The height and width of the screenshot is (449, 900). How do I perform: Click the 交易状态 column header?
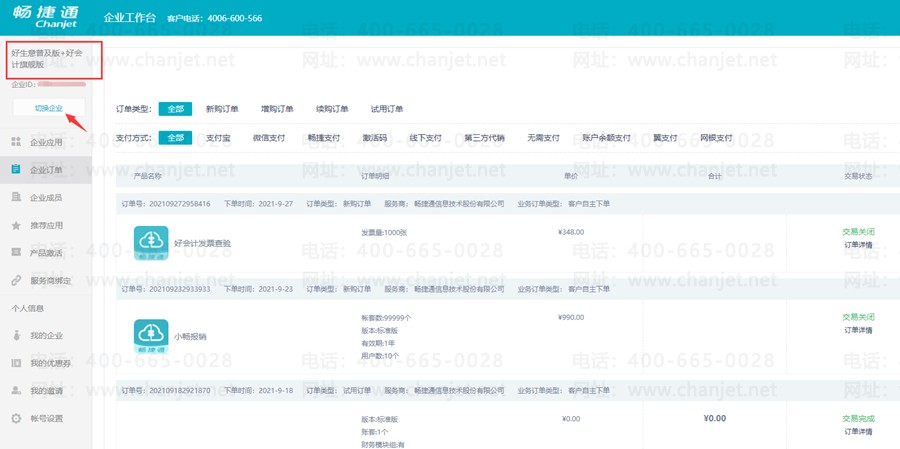[x=858, y=176]
